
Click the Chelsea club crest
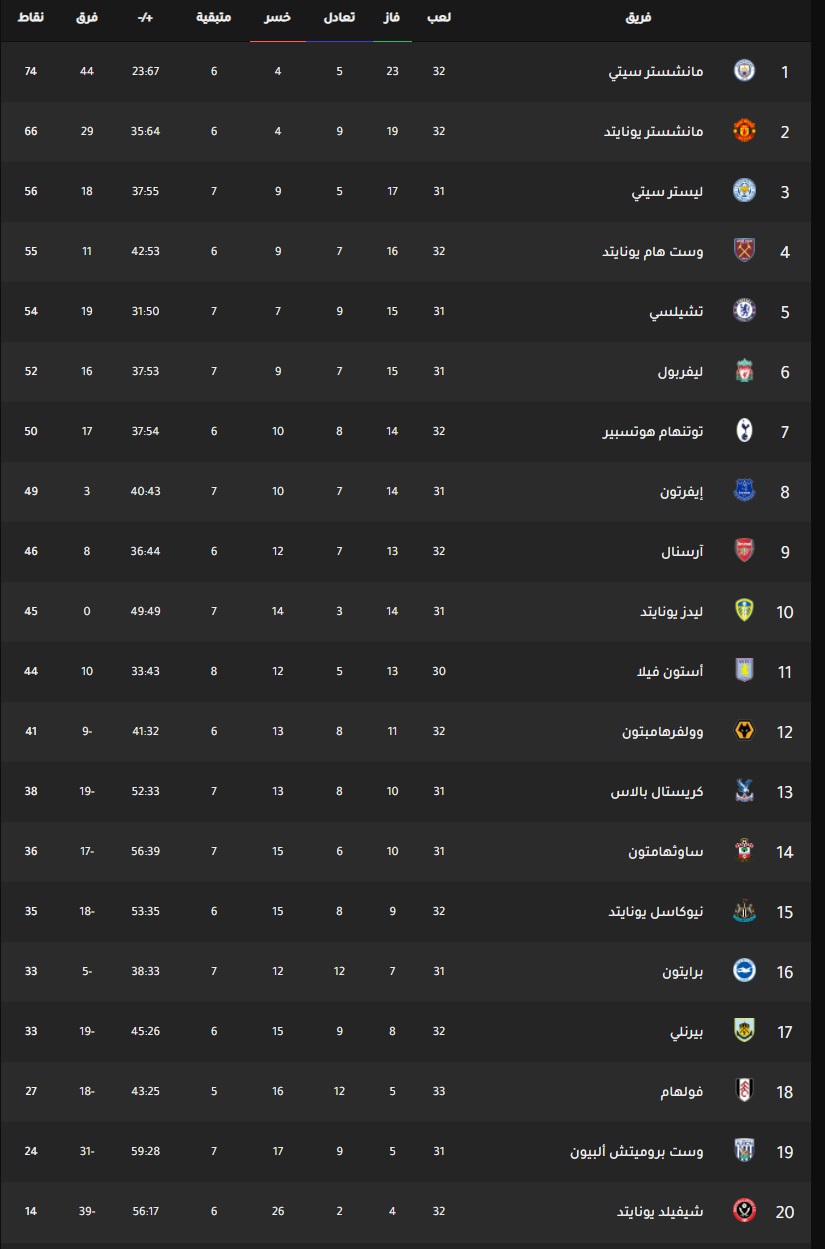click(x=744, y=311)
